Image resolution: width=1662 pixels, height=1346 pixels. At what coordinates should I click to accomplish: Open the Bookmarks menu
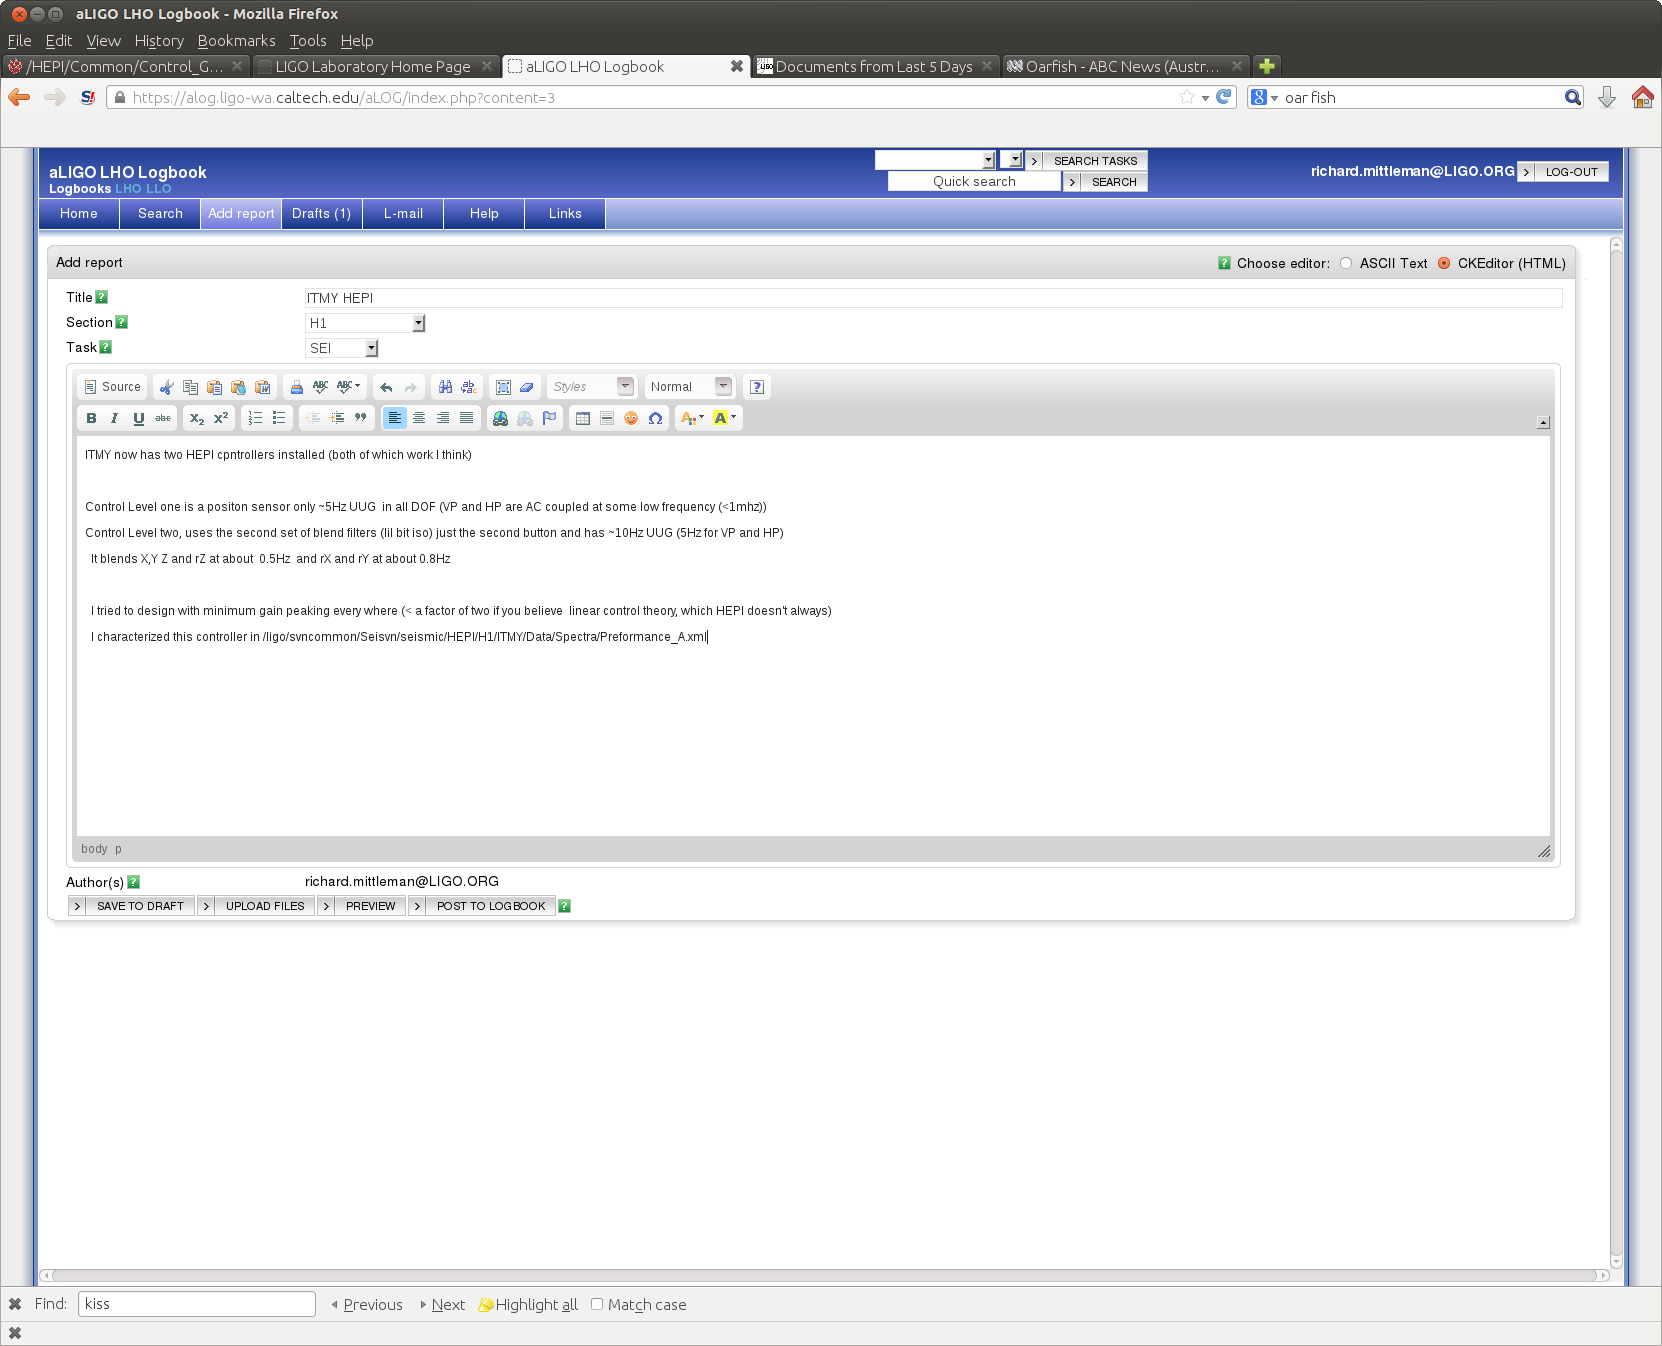pos(236,41)
